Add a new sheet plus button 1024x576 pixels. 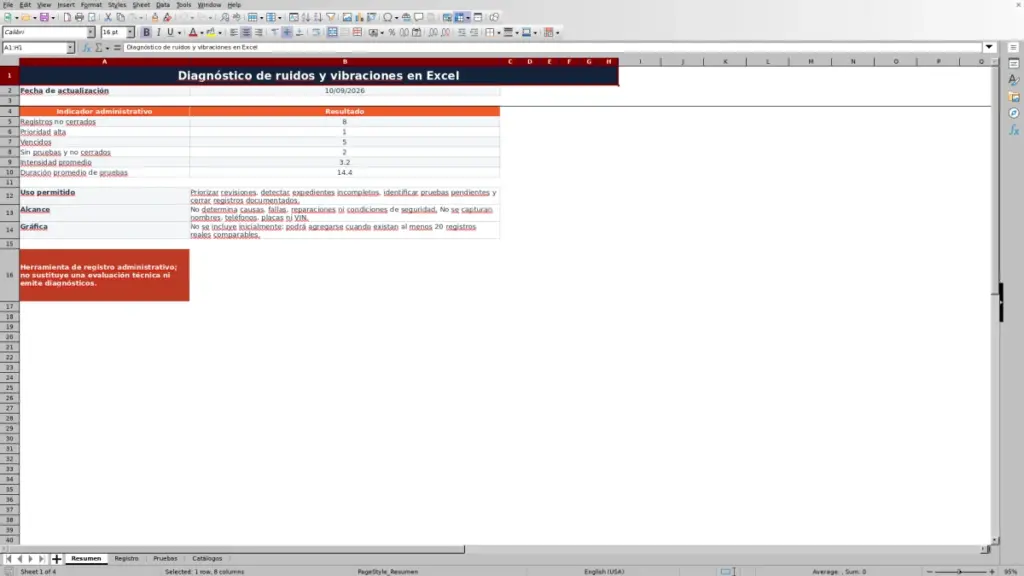(56, 559)
